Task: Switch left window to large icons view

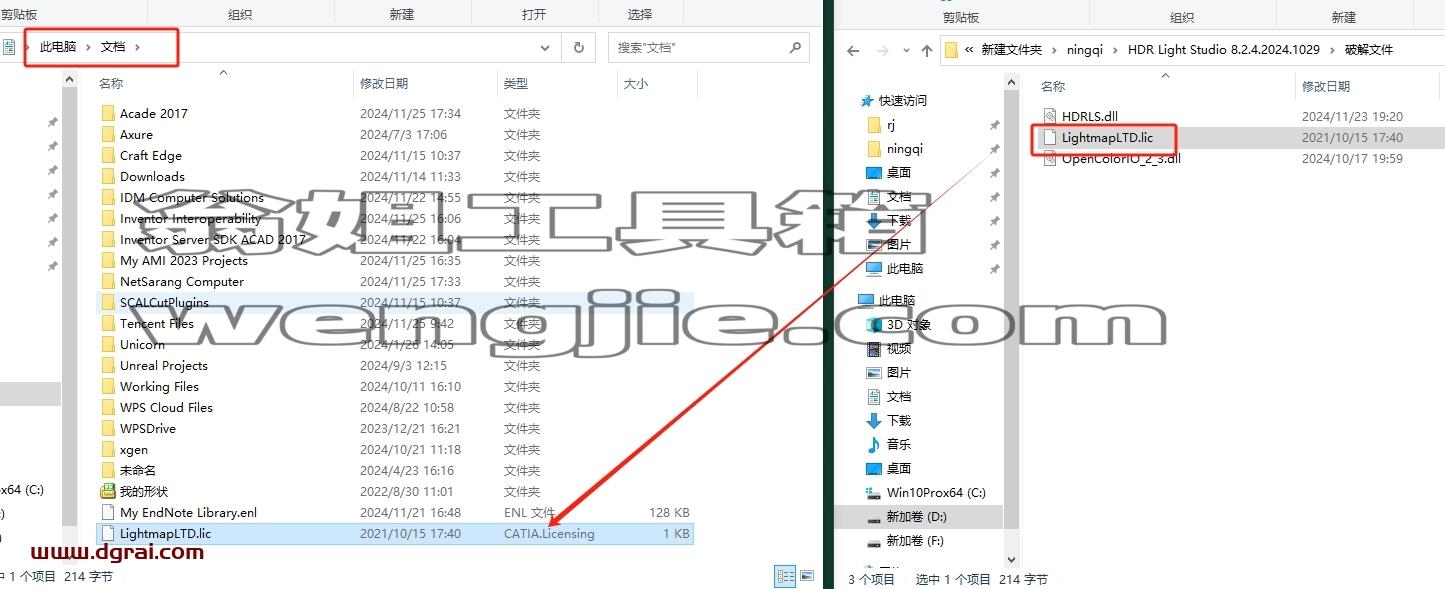Action: point(806,577)
